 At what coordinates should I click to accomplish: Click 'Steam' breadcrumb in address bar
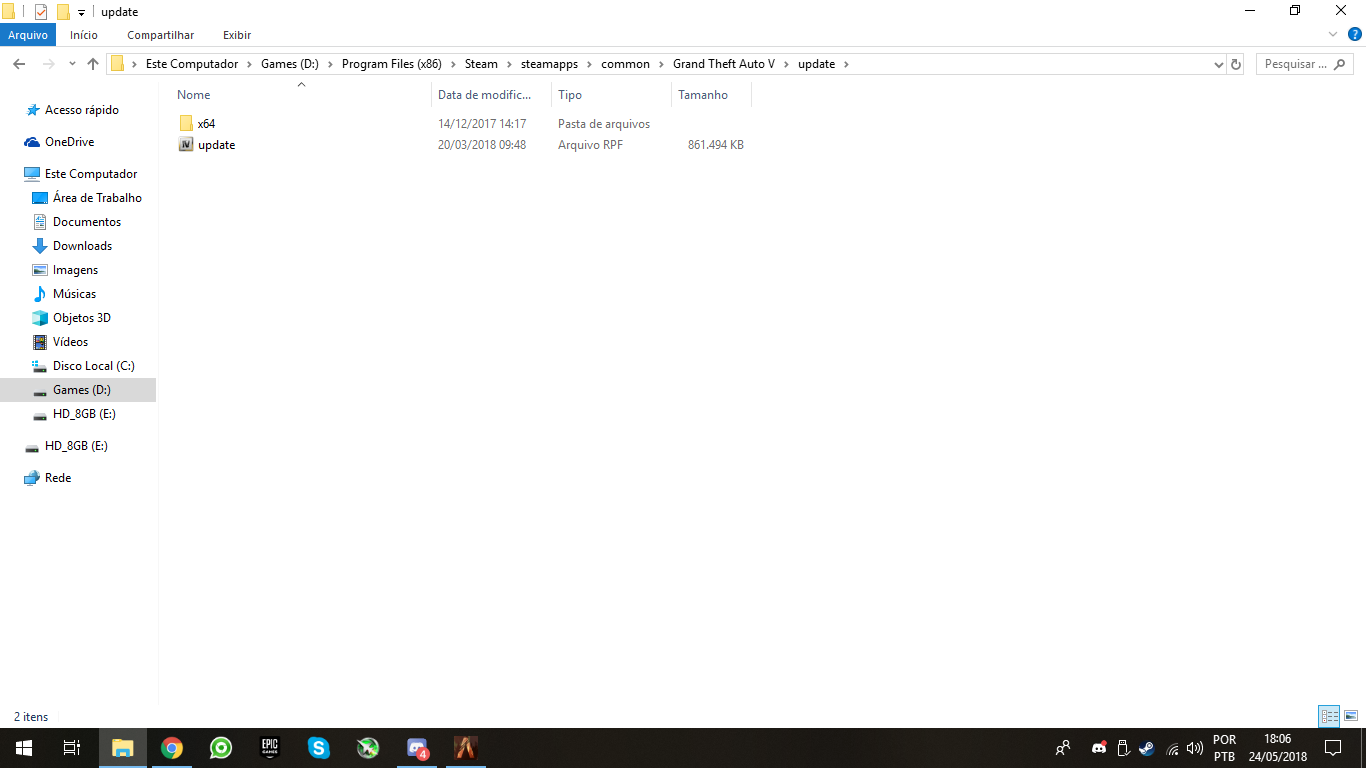tap(481, 64)
